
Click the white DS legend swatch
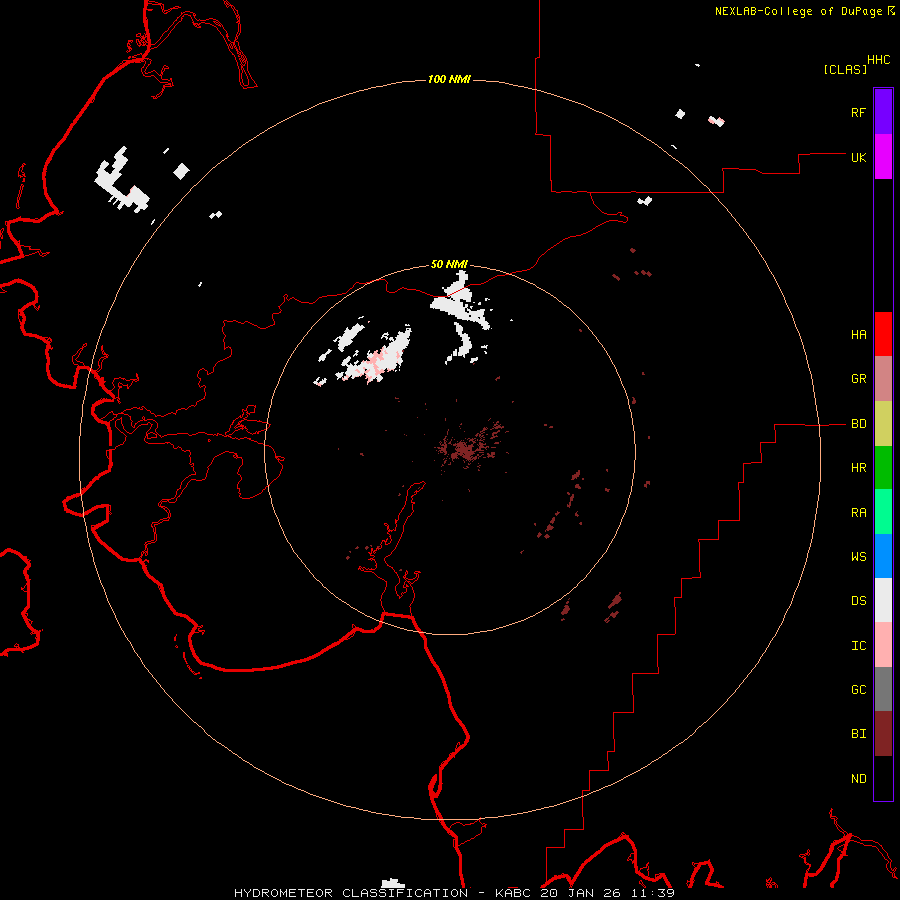click(x=883, y=600)
